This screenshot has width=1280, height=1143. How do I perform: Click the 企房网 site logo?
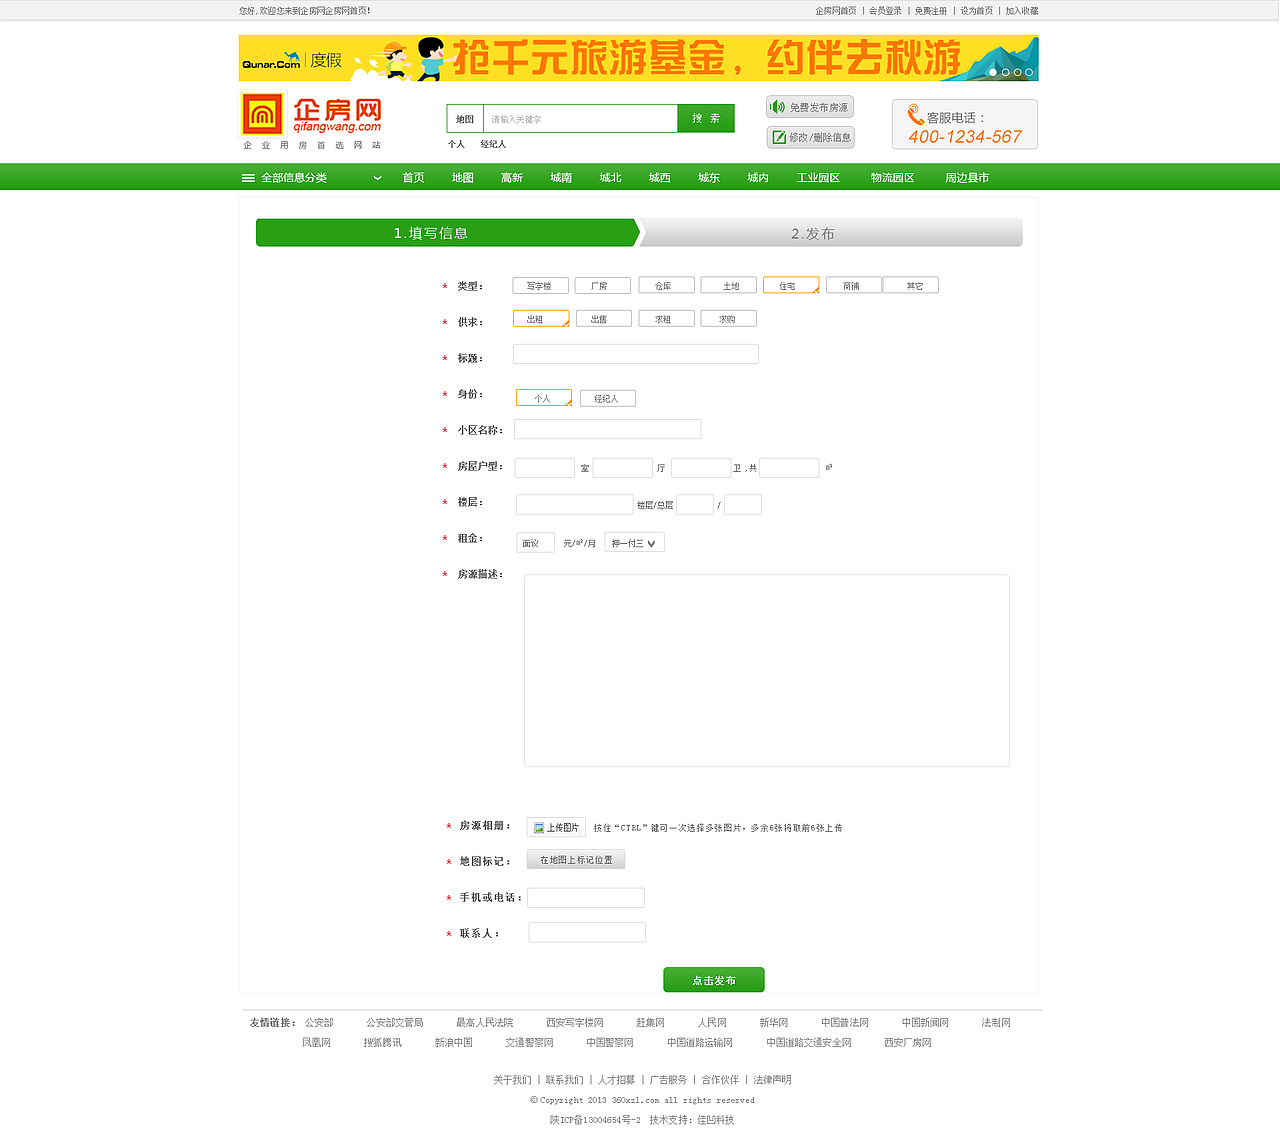point(312,119)
